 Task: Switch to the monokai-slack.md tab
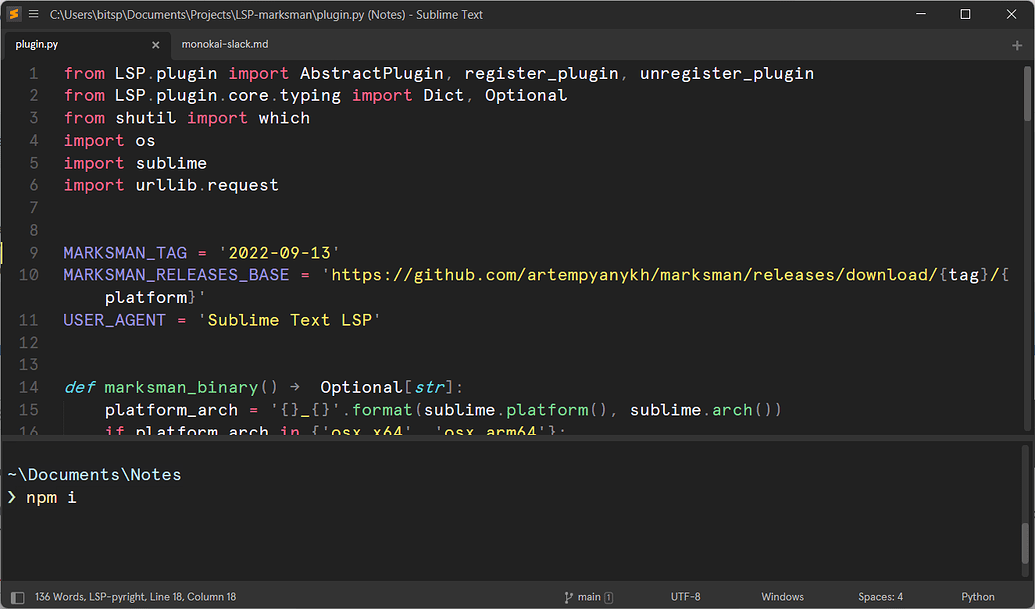(224, 44)
